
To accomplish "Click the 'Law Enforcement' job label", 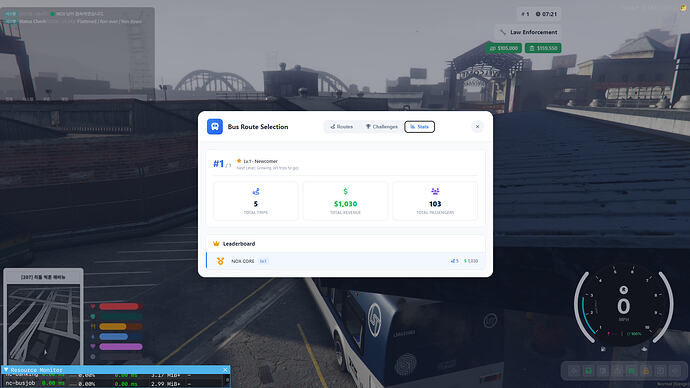I will (533, 32).
